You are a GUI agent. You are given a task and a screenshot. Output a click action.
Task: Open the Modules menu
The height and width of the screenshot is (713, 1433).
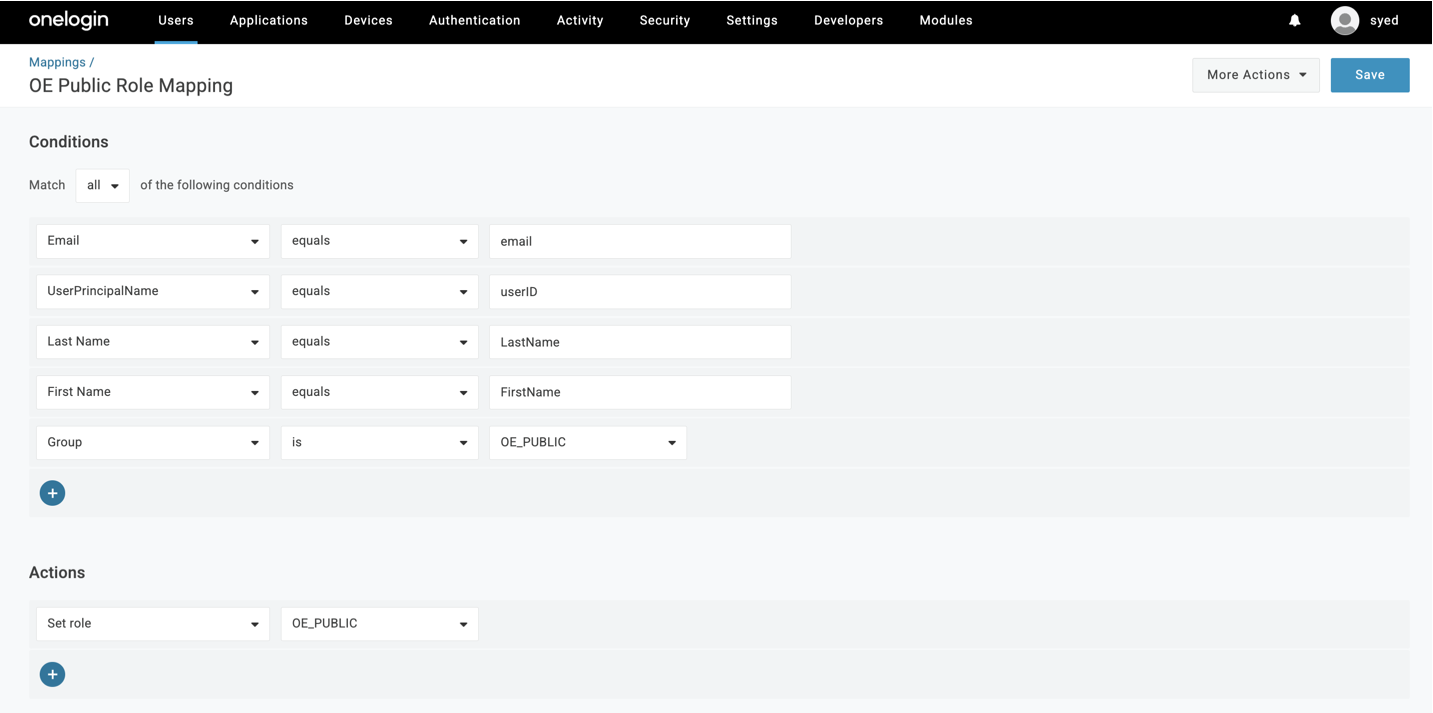pyautogui.click(x=946, y=20)
